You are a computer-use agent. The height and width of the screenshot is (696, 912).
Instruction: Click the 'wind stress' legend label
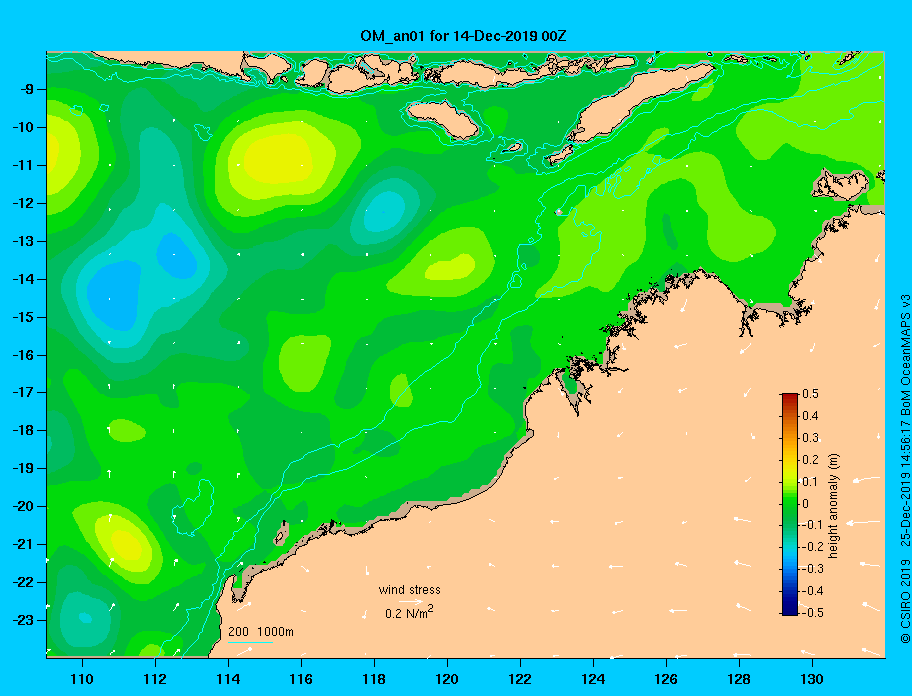pyautogui.click(x=409, y=590)
